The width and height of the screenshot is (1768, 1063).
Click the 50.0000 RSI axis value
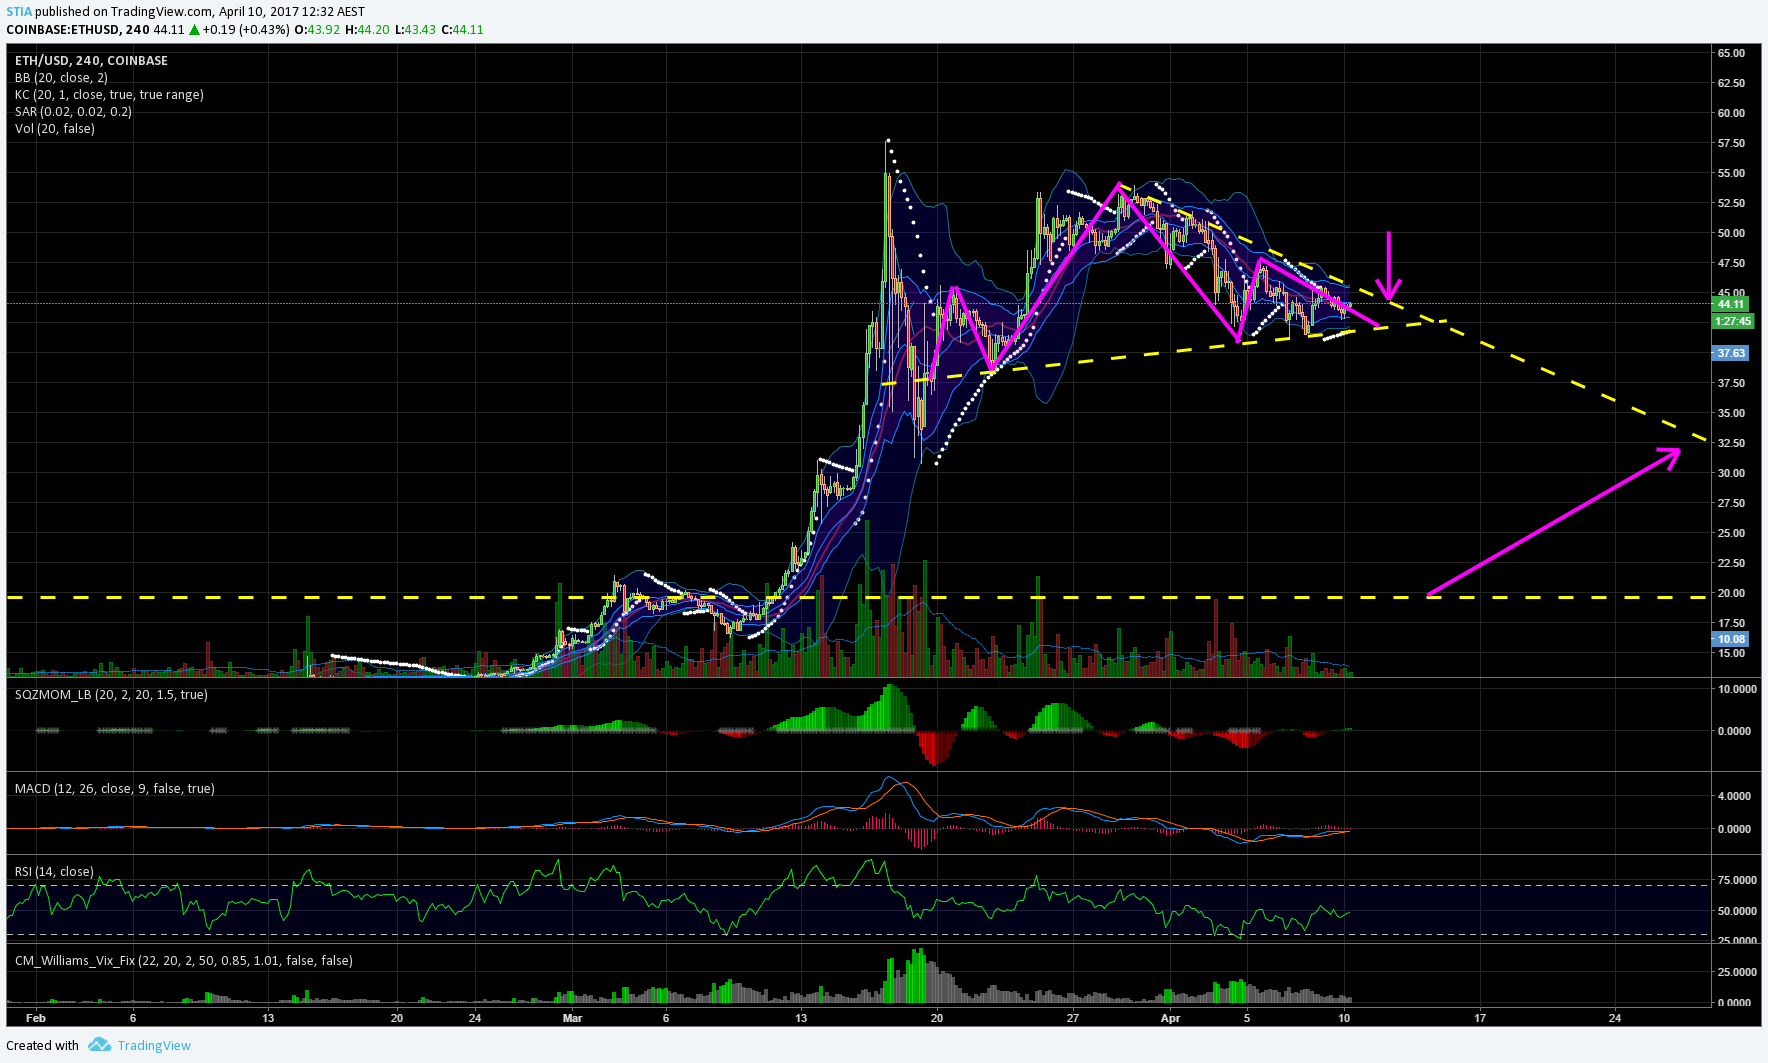[1737, 912]
